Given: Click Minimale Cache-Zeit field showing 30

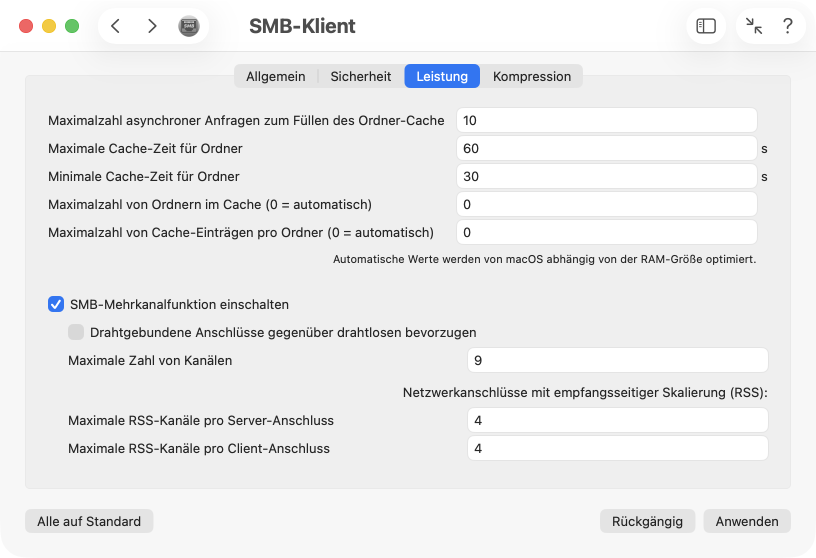Looking at the screenshot, I should (x=607, y=176).
